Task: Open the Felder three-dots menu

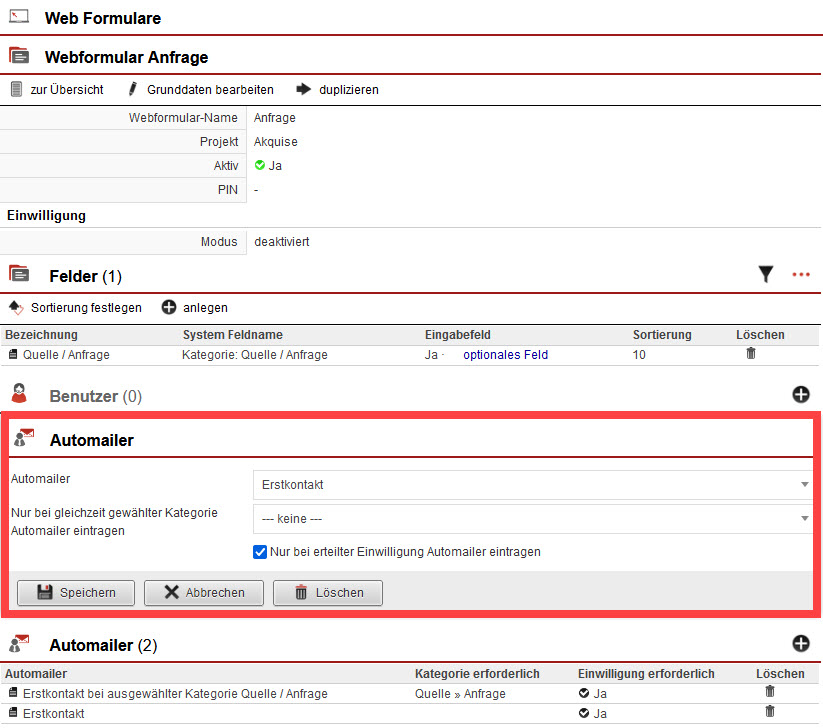Action: 801,275
